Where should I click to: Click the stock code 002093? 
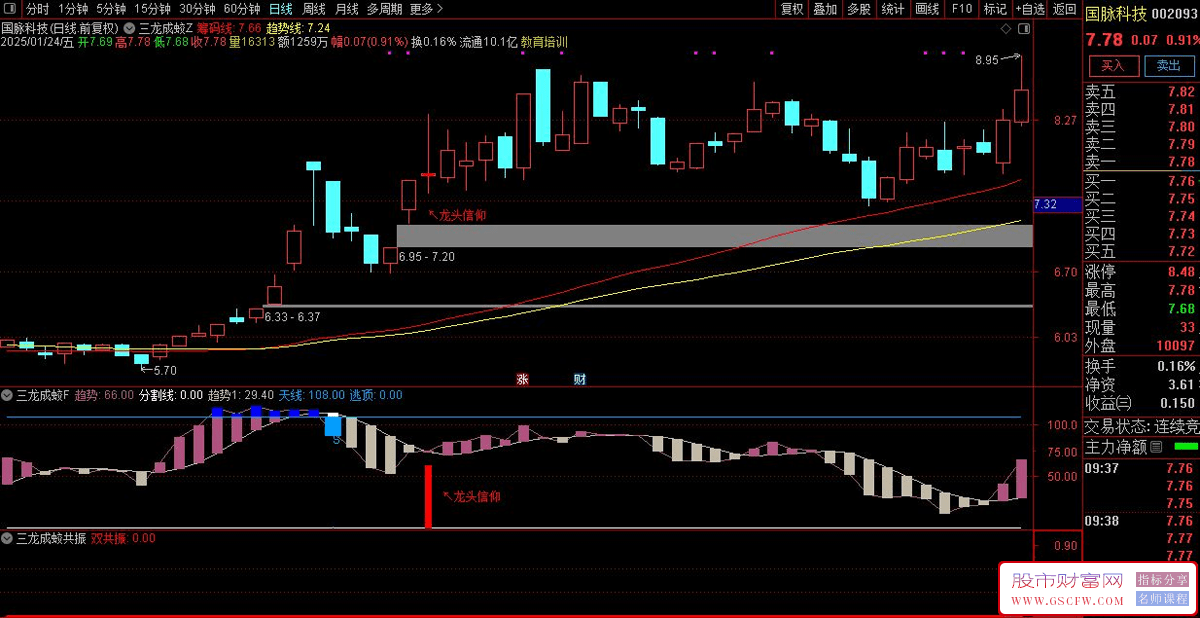1174,12
